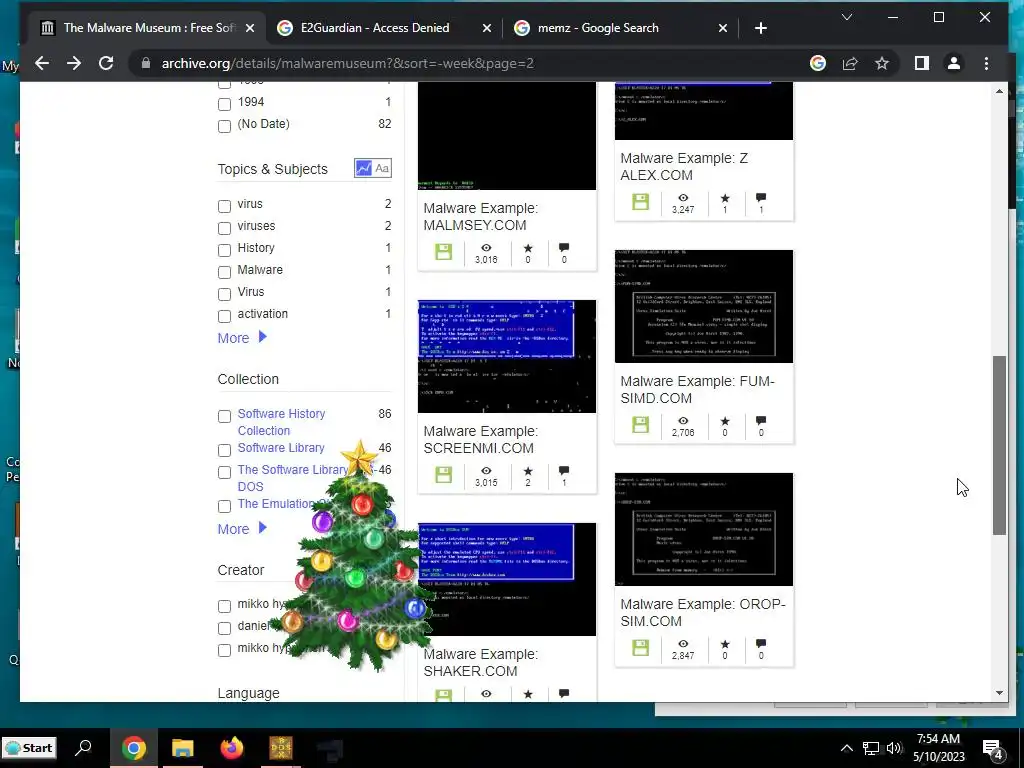
Task: Check the (No Date) filter
Action: 225,126
